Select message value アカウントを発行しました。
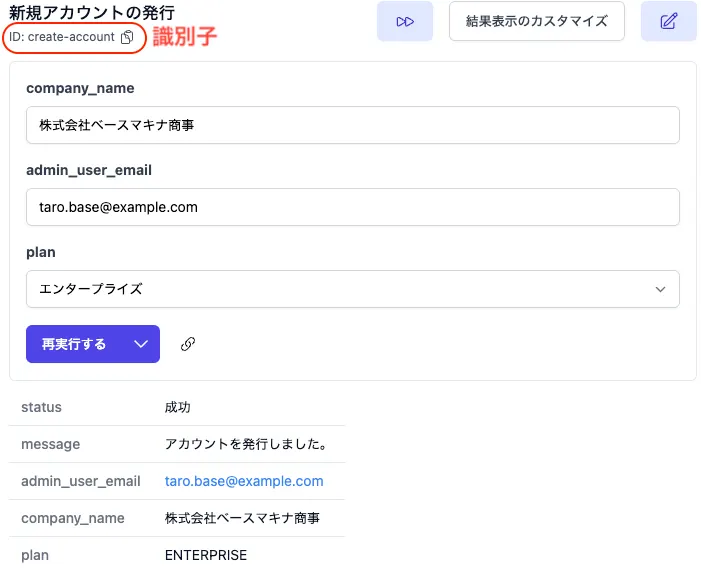The width and height of the screenshot is (701, 577). 246,444
